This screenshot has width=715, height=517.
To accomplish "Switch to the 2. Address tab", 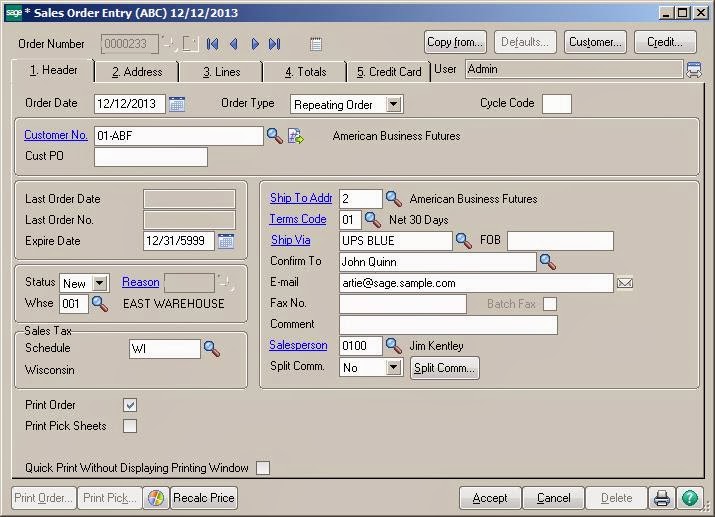I will (x=137, y=72).
